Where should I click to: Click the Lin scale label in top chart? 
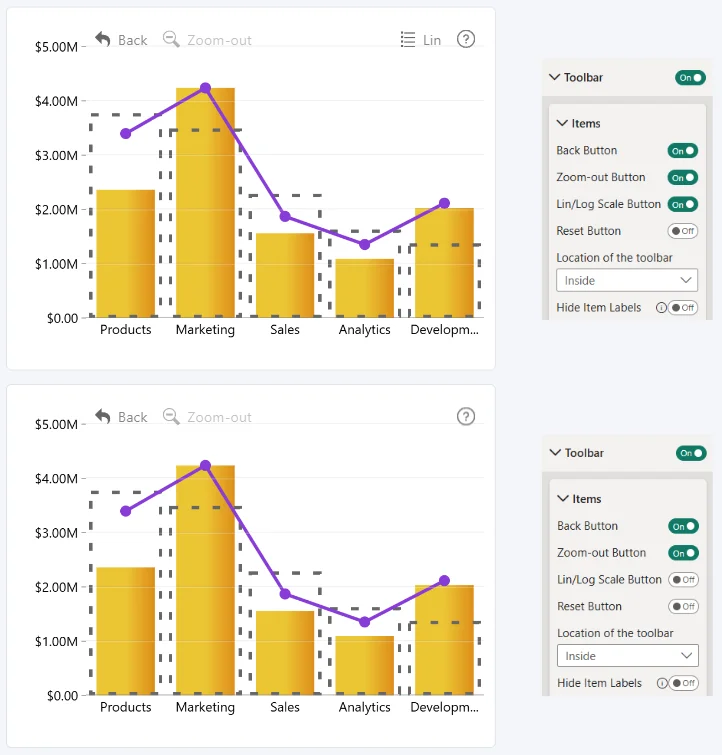click(432, 40)
